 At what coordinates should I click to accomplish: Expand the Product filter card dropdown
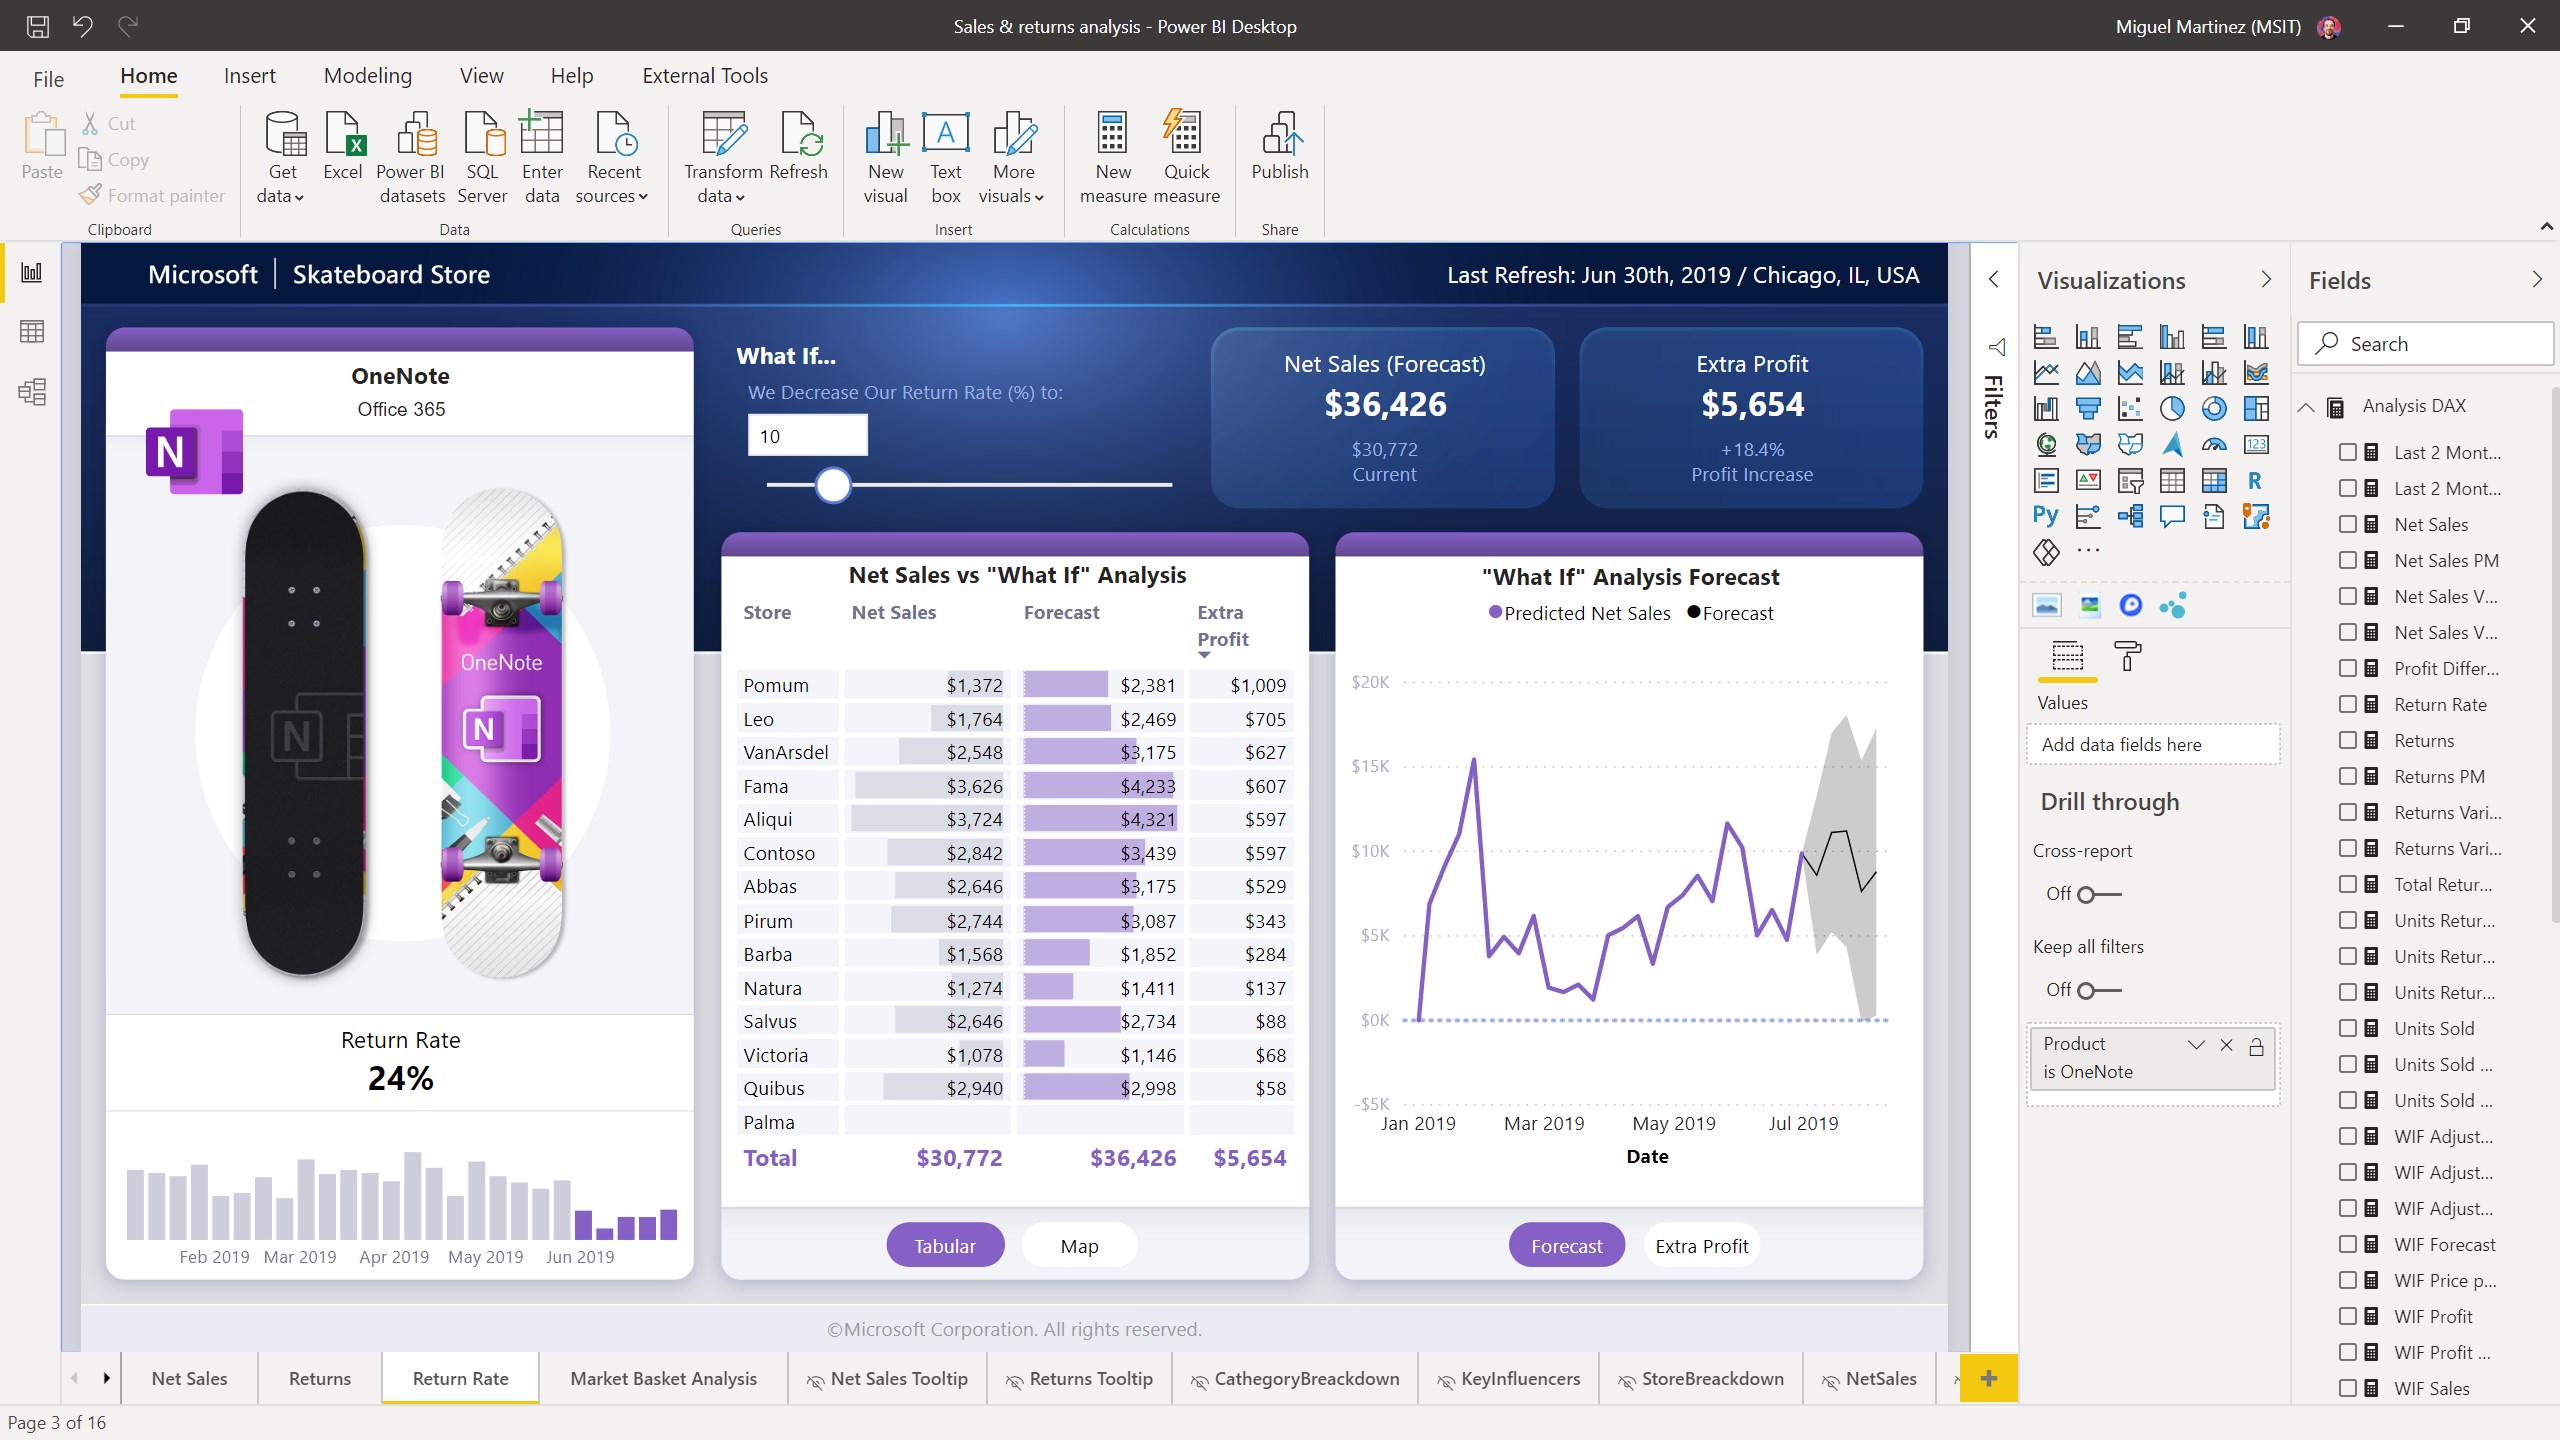pyautogui.click(x=2196, y=1044)
